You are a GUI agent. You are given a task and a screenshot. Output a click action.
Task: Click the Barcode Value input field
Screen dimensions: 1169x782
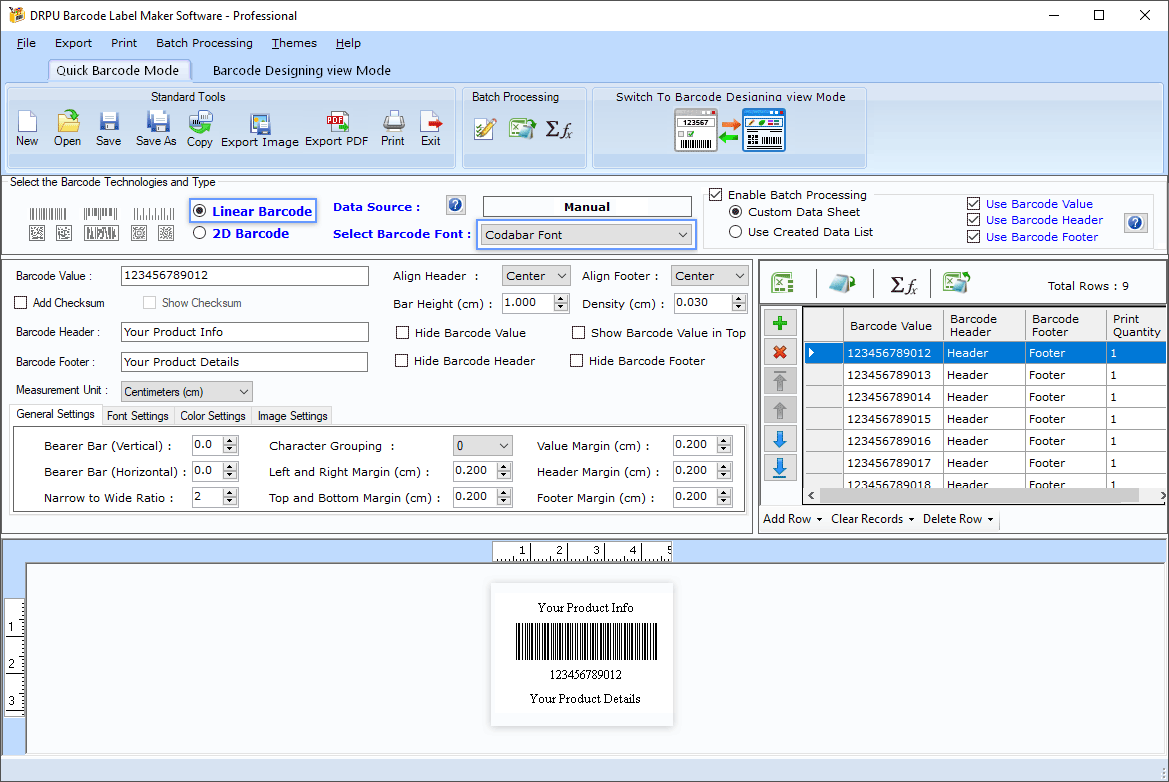[245, 276]
